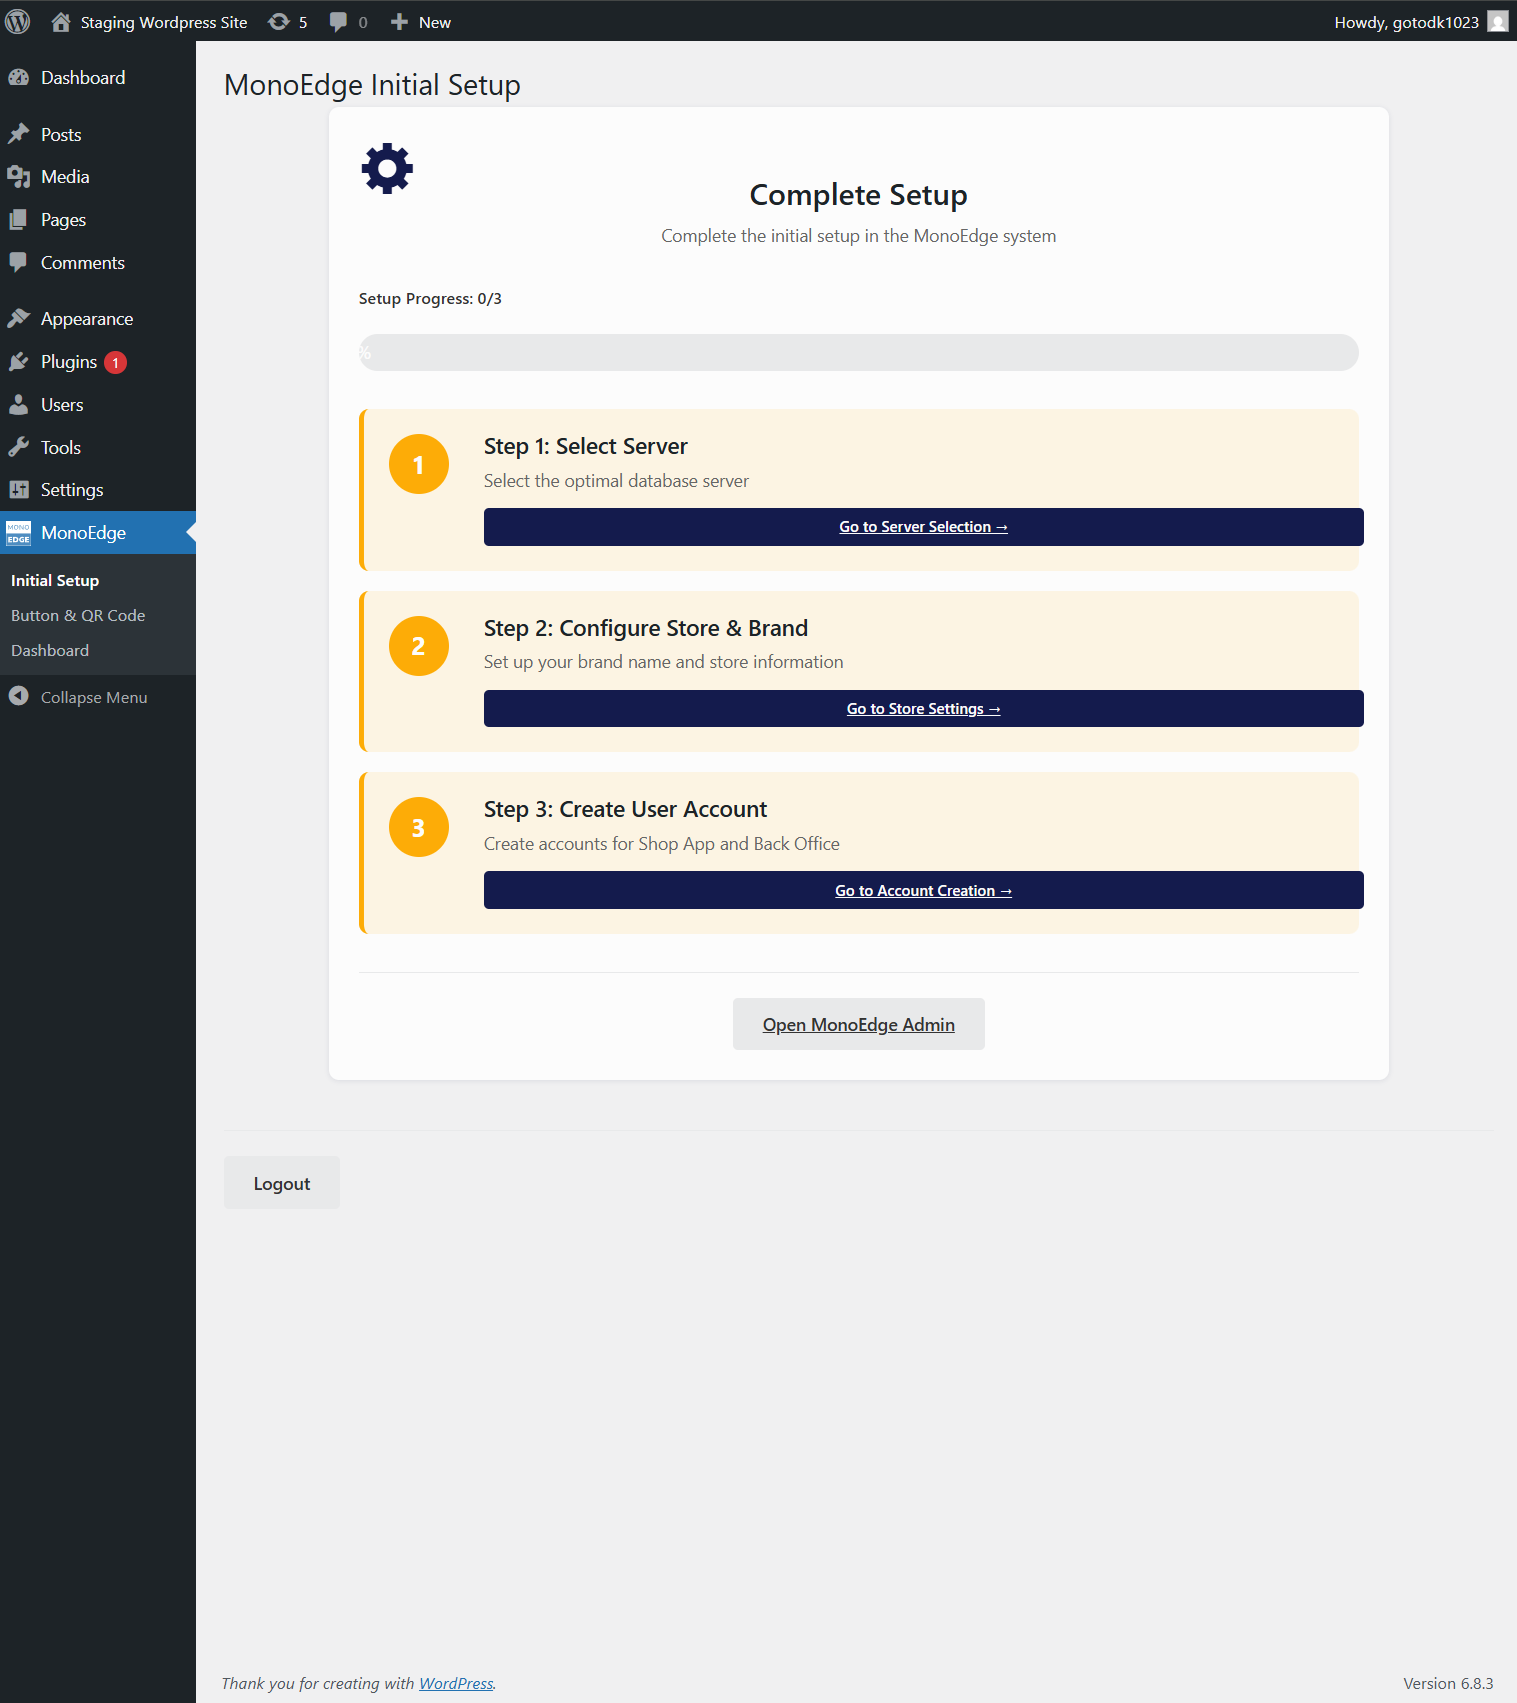The height and width of the screenshot is (1703, 1517).
Task: Click Go to Server Selection button
Action: tap(923, 527)
